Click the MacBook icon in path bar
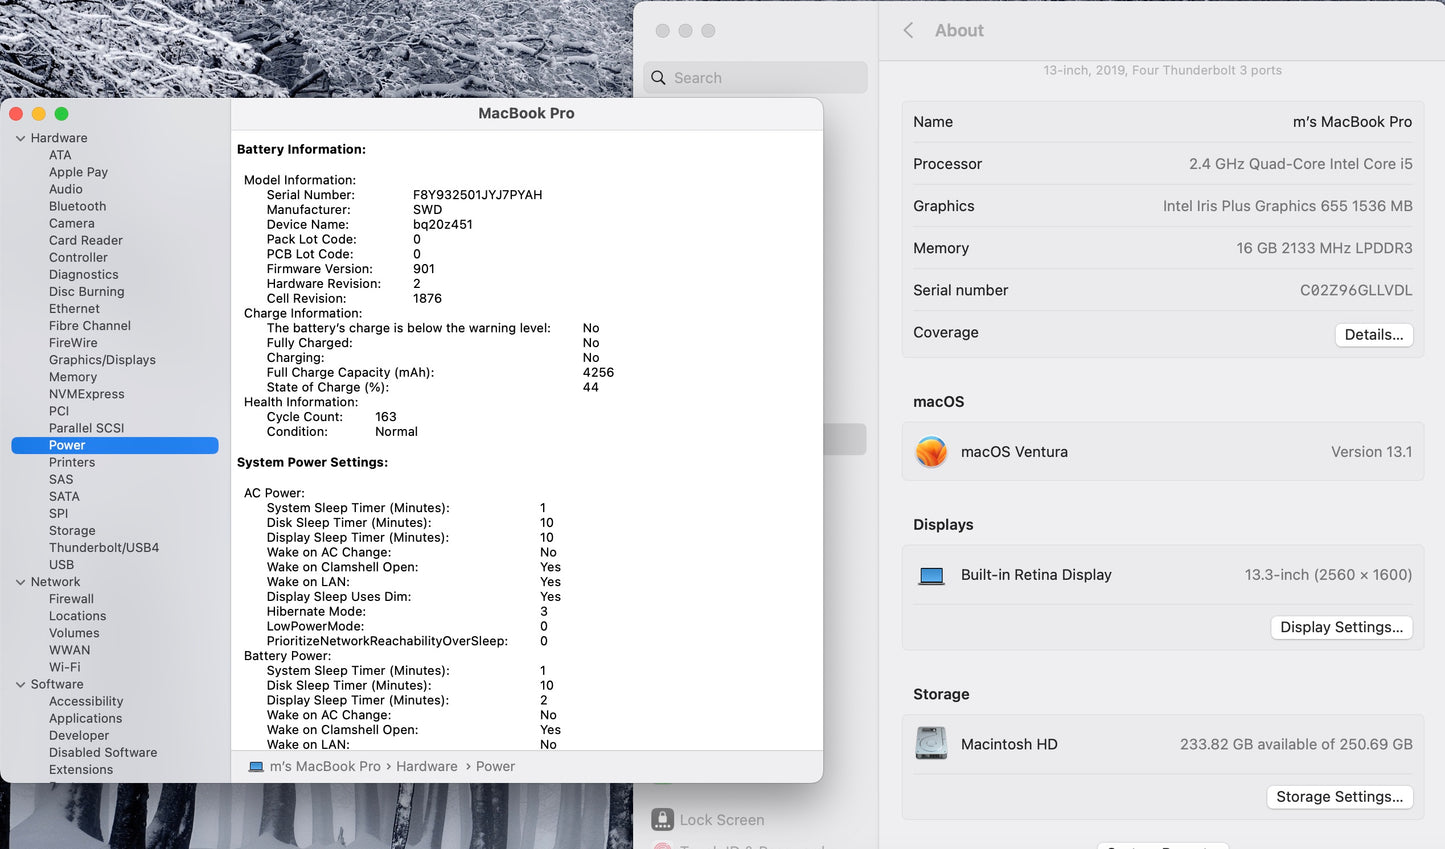The image size is (1445, 849). 256,767
